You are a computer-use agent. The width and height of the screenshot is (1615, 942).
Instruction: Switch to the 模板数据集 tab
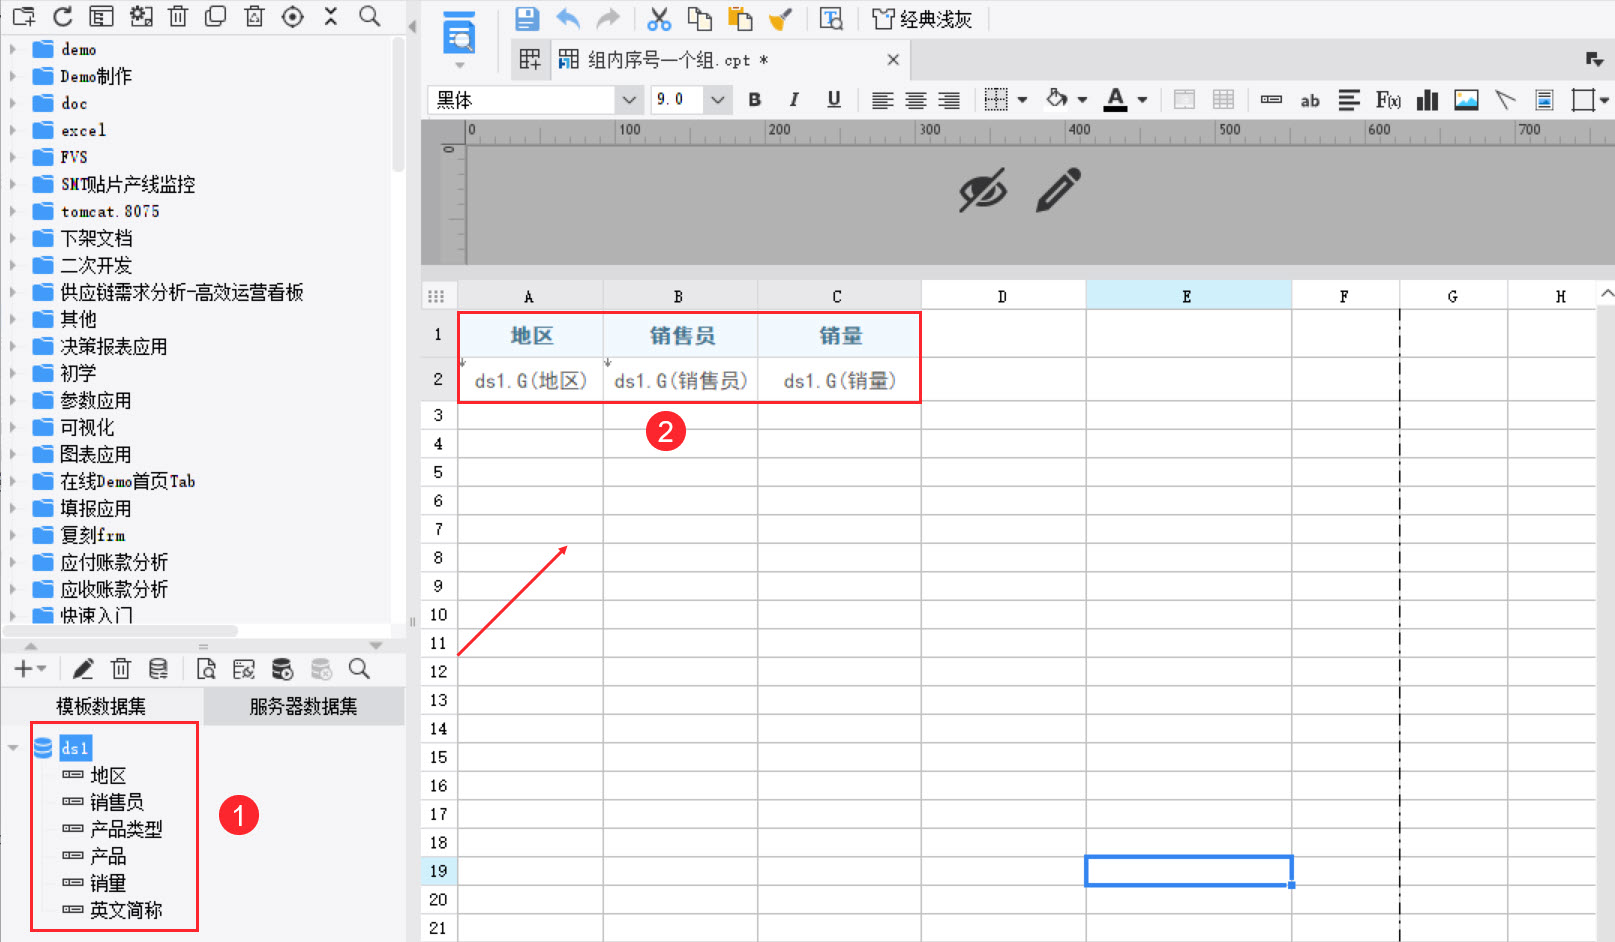coord(101,706)
